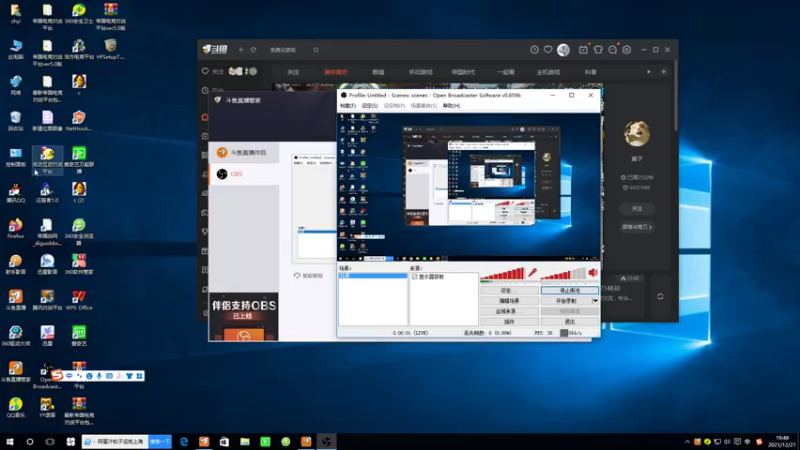The height and width of the screenshot is (450, 800).
Task: Click the 编辑场景 button in OBS
Action: coord(509,301)
